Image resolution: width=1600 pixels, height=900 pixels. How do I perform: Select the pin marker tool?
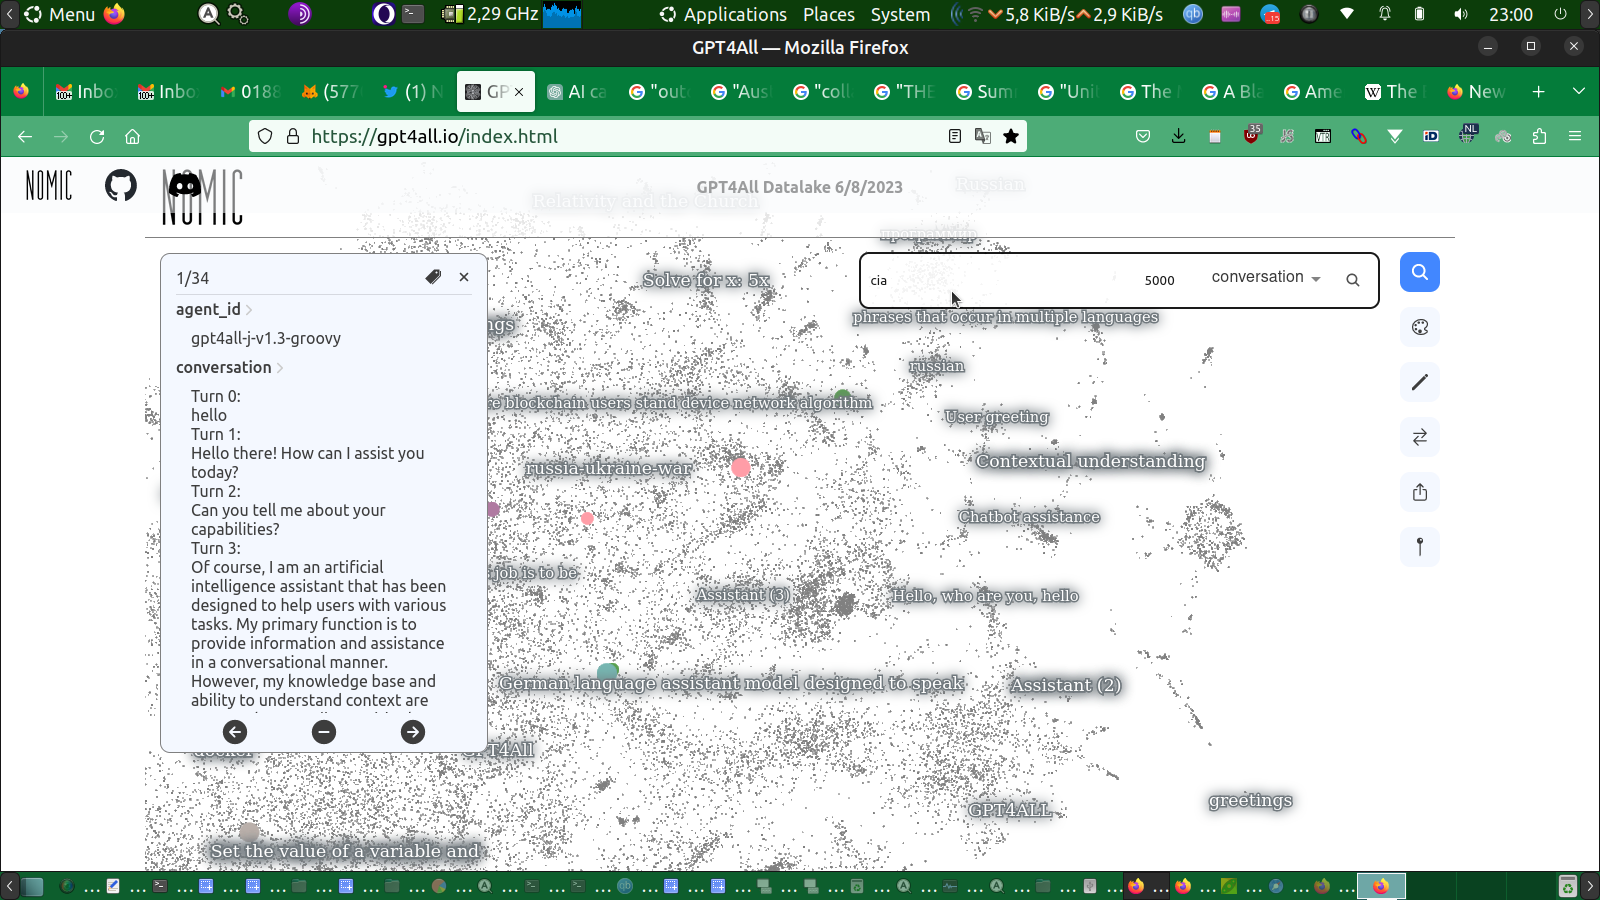[x=1420, y=547]
